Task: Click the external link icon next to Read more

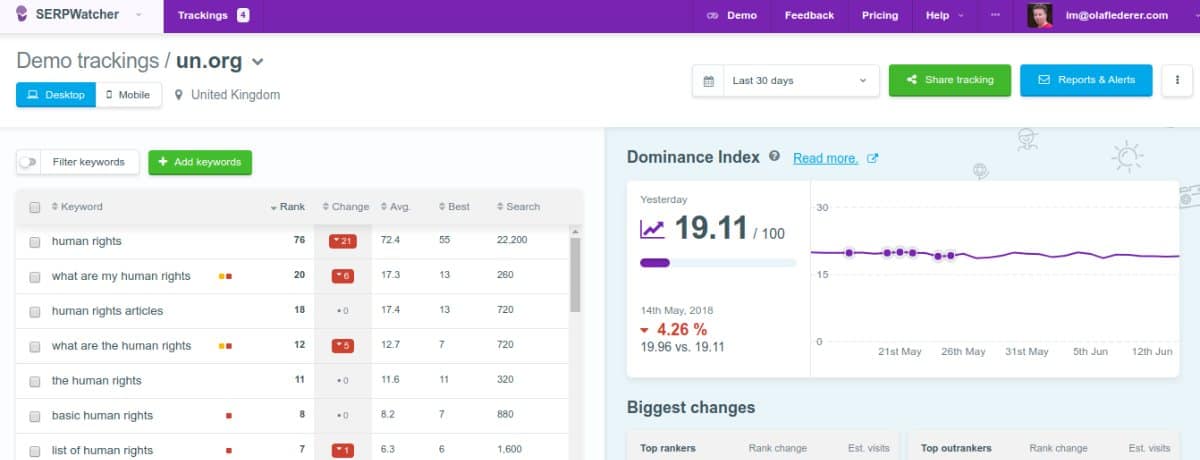Action: (872, 158)
